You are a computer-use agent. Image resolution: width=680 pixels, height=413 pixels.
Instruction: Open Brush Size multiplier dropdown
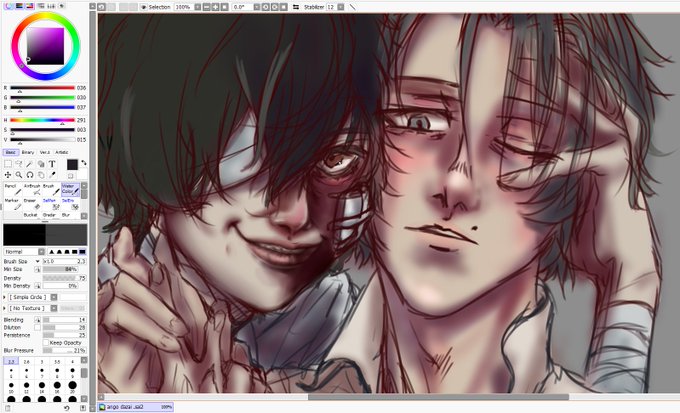pos(38,261)
